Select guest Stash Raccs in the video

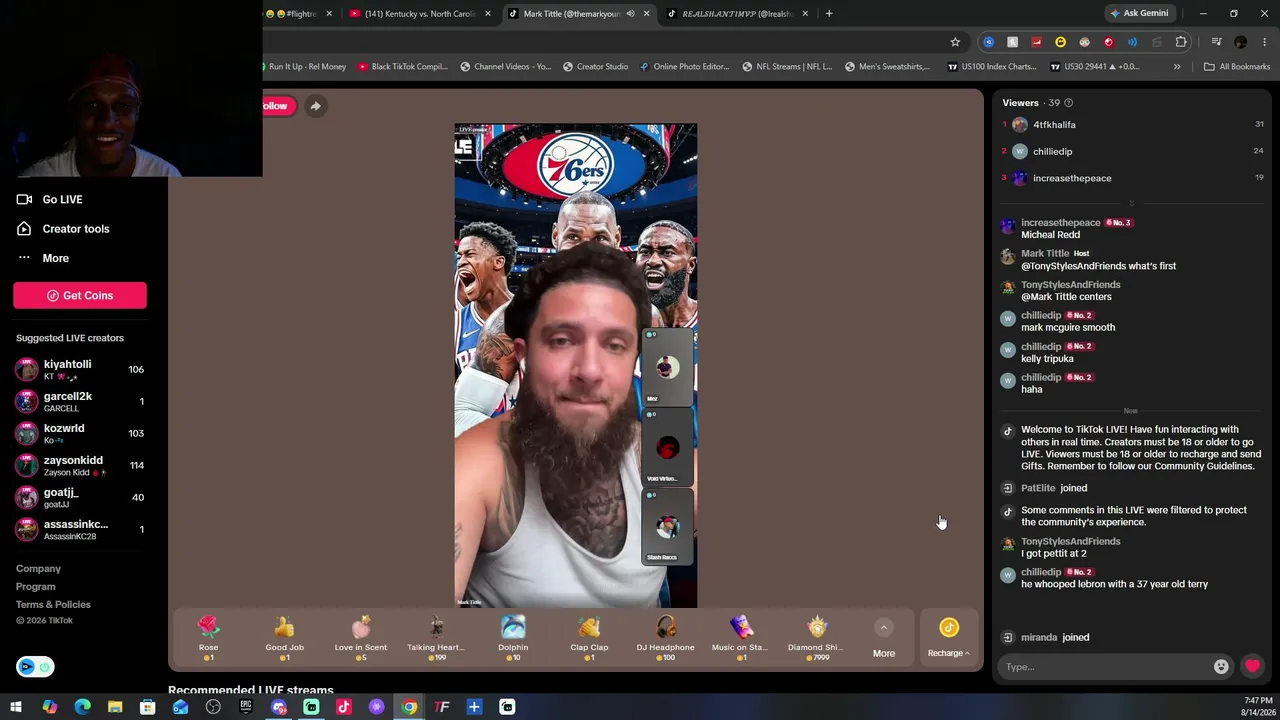[667, 526]
